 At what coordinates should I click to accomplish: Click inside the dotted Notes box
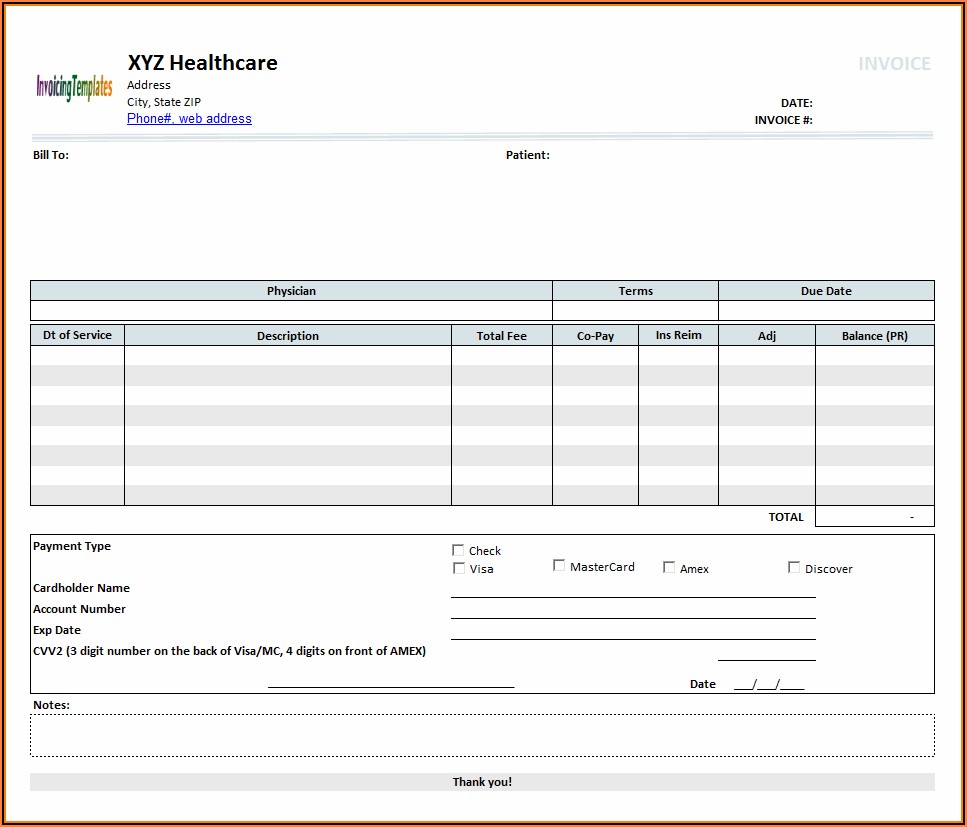(x=482, y=735)
